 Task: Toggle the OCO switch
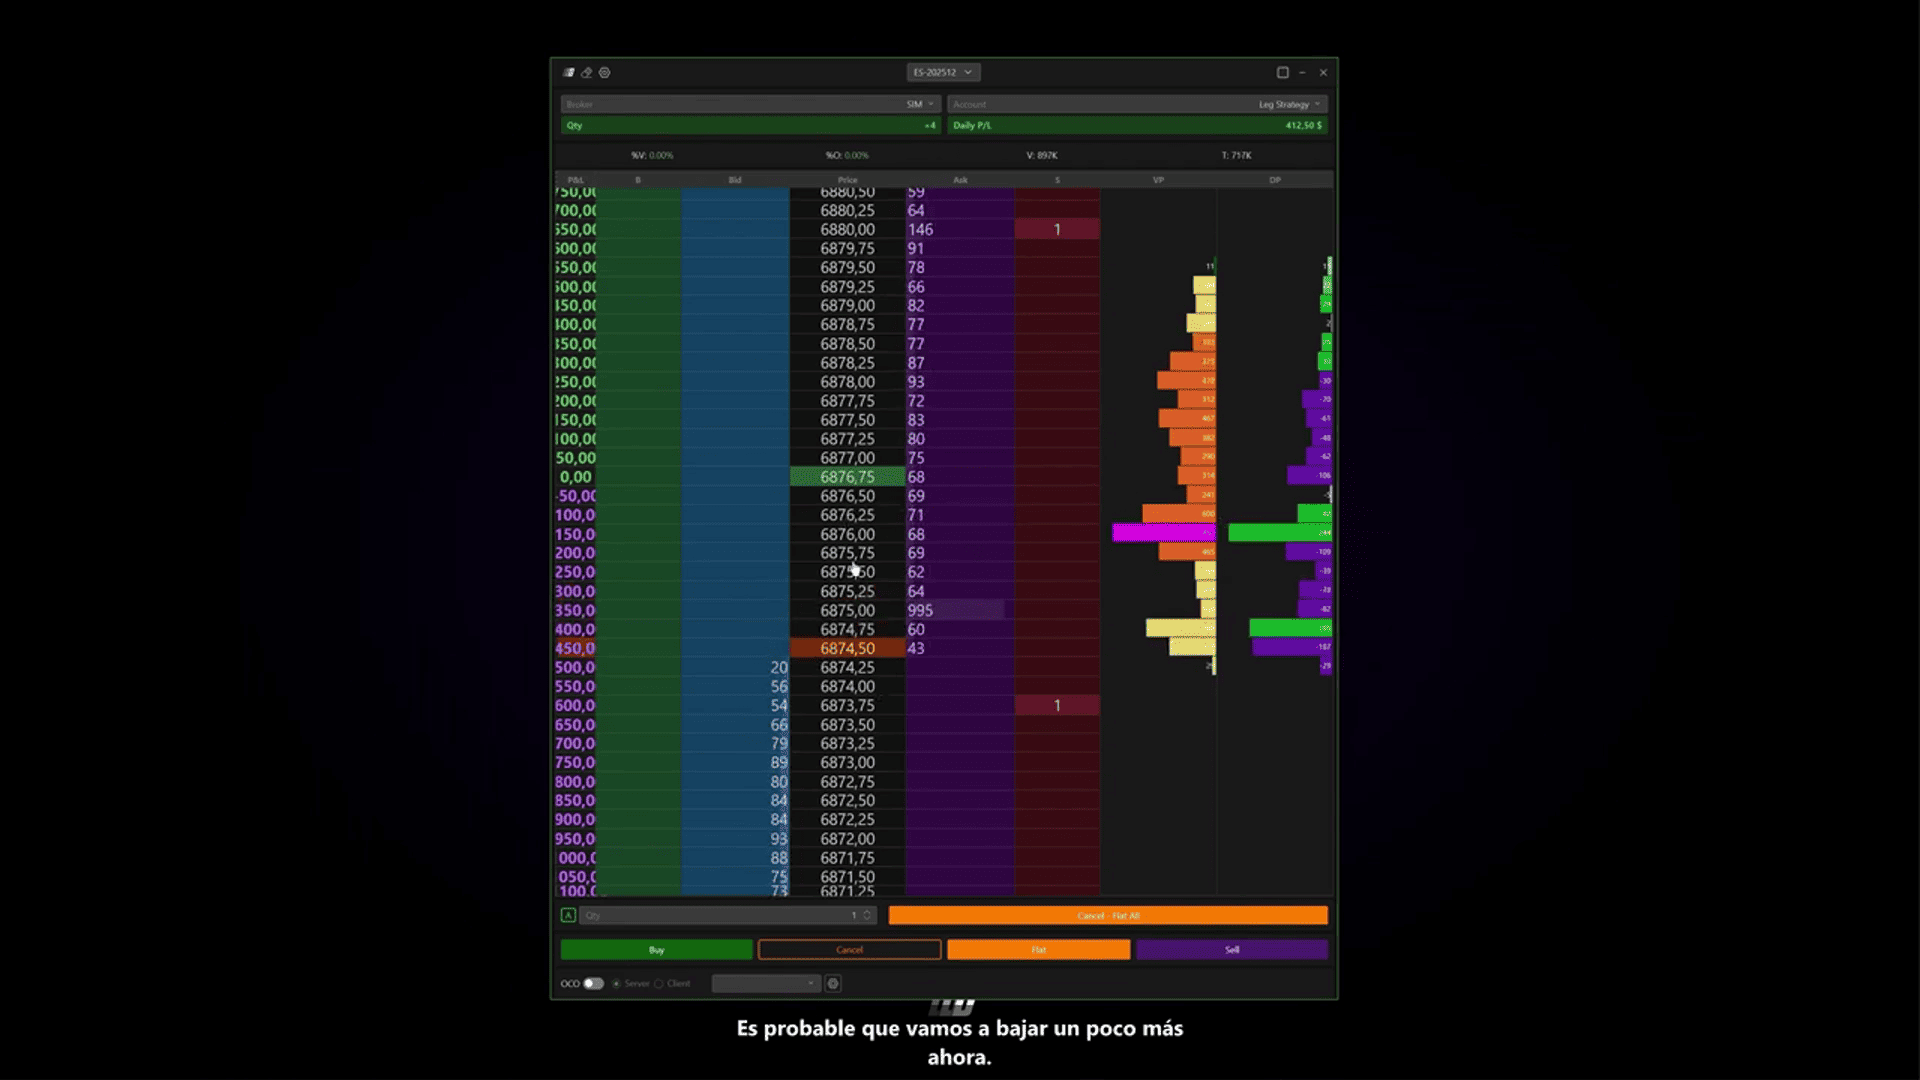tap(593, 984)
